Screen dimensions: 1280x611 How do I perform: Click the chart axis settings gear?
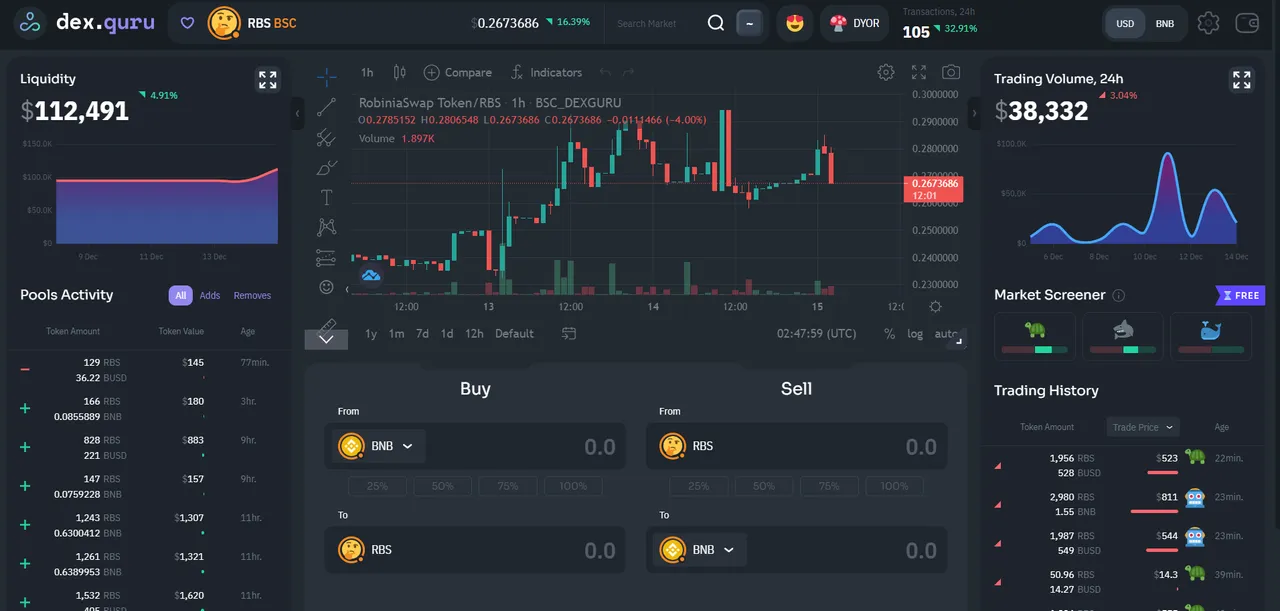tap(935, 307)
